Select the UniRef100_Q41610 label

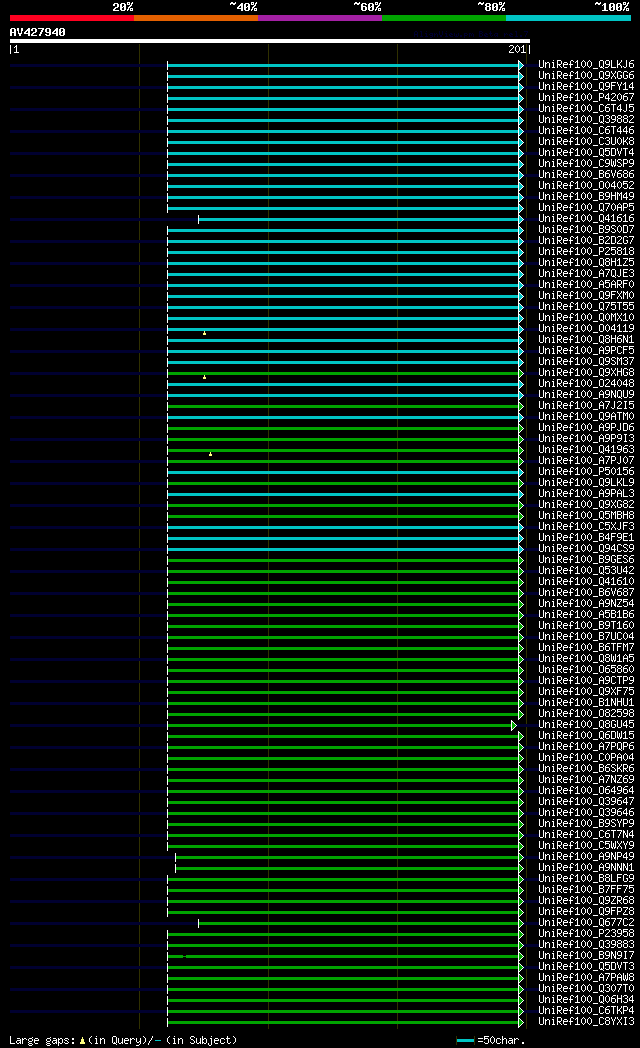pos(586,581)
